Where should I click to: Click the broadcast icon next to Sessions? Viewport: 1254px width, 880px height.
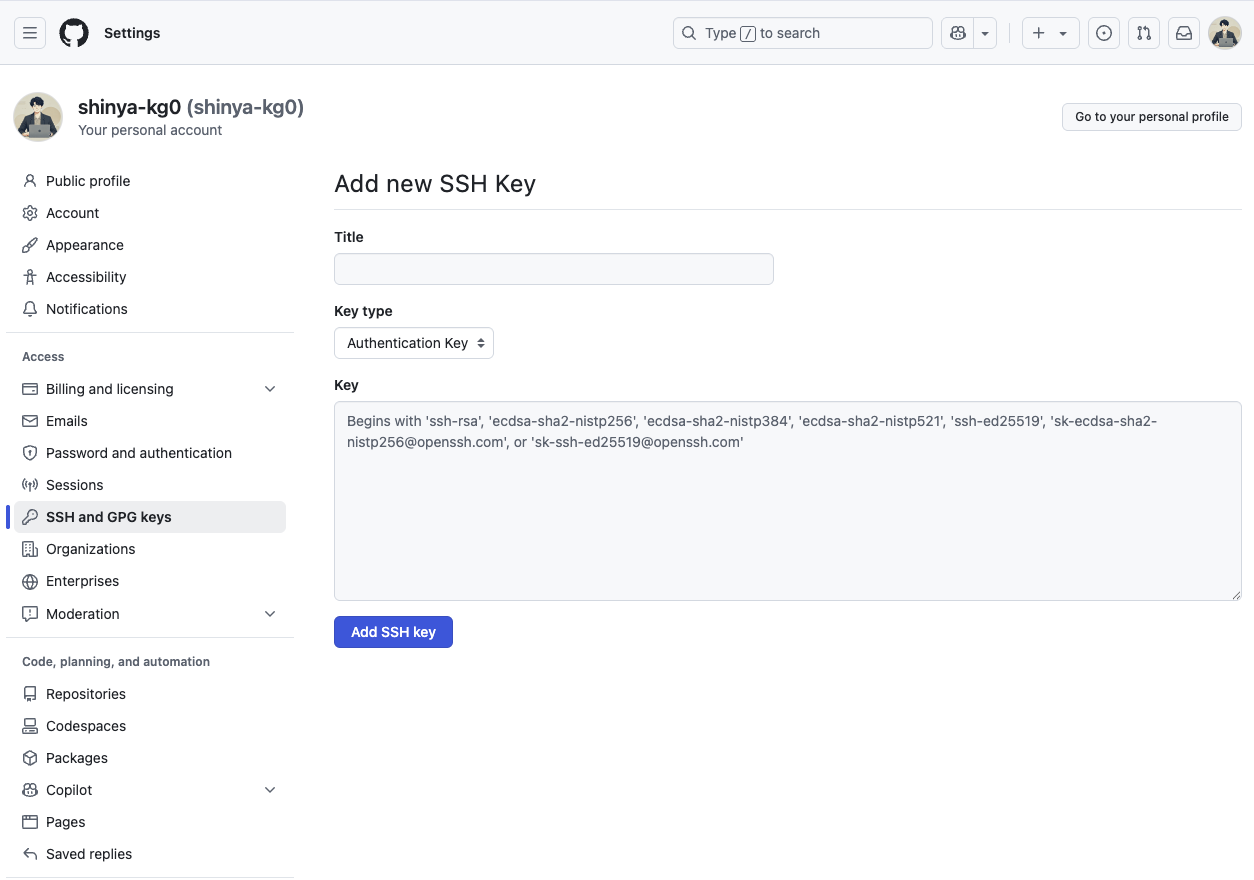coord(29,485)
